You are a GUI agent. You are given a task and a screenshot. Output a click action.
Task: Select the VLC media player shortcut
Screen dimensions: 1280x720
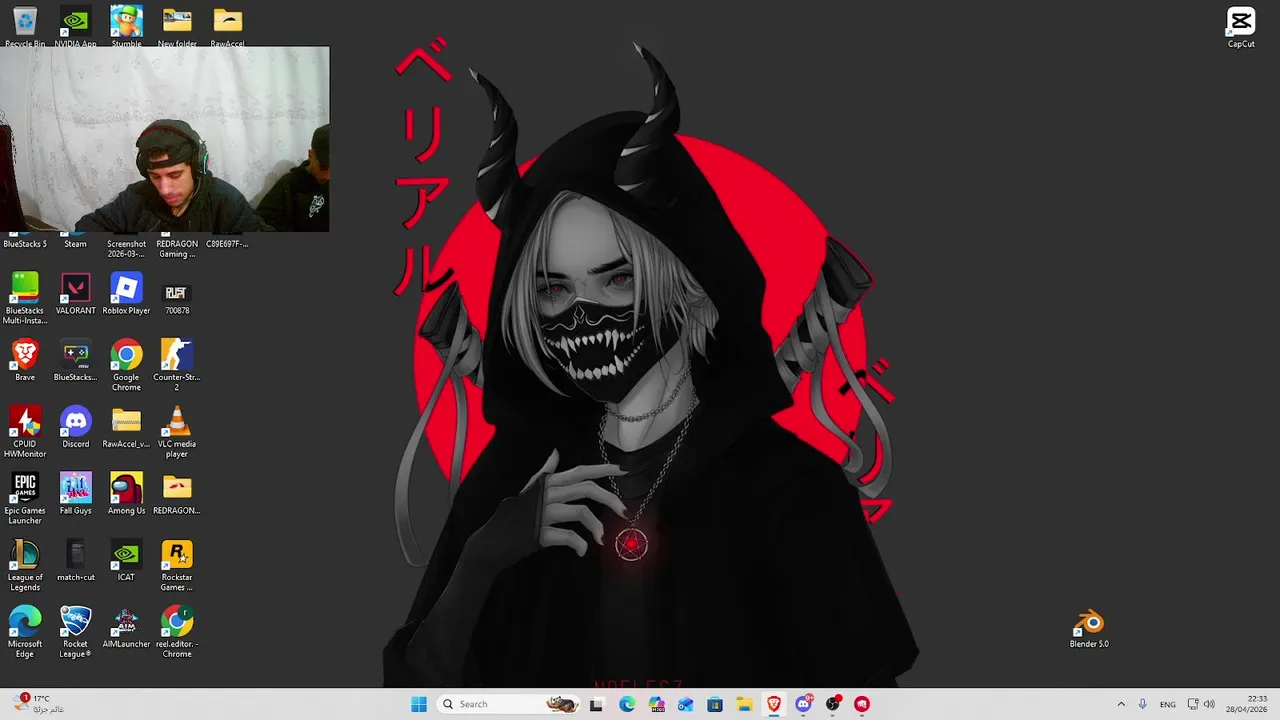[x=177, y=432]
